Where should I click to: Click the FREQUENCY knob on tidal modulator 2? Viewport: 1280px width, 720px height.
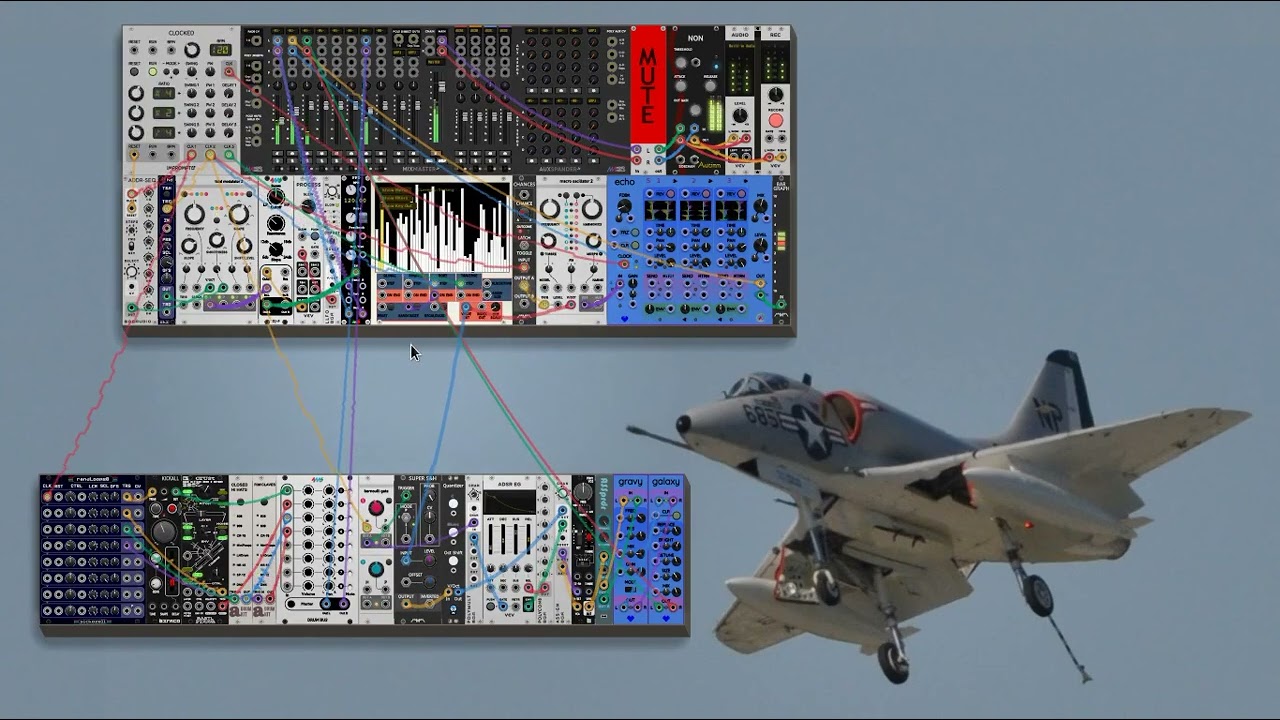coord(194,214)
